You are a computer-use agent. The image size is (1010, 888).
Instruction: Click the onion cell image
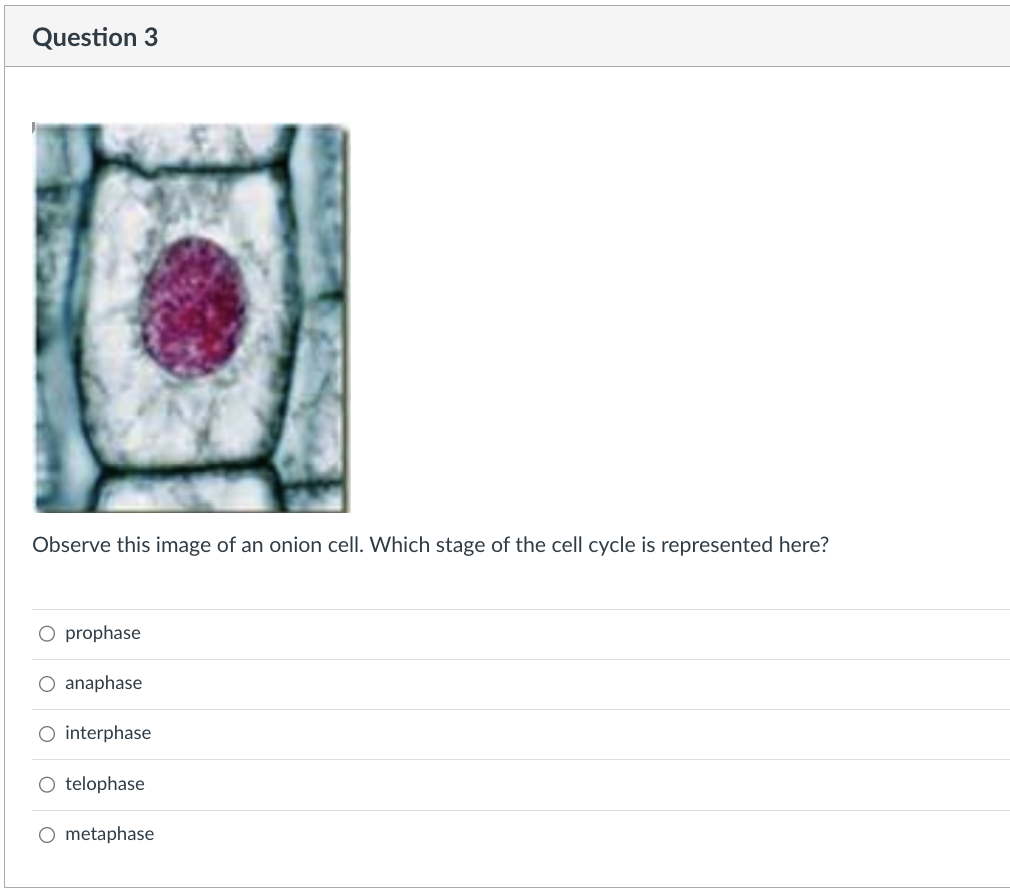coord(190,315)
